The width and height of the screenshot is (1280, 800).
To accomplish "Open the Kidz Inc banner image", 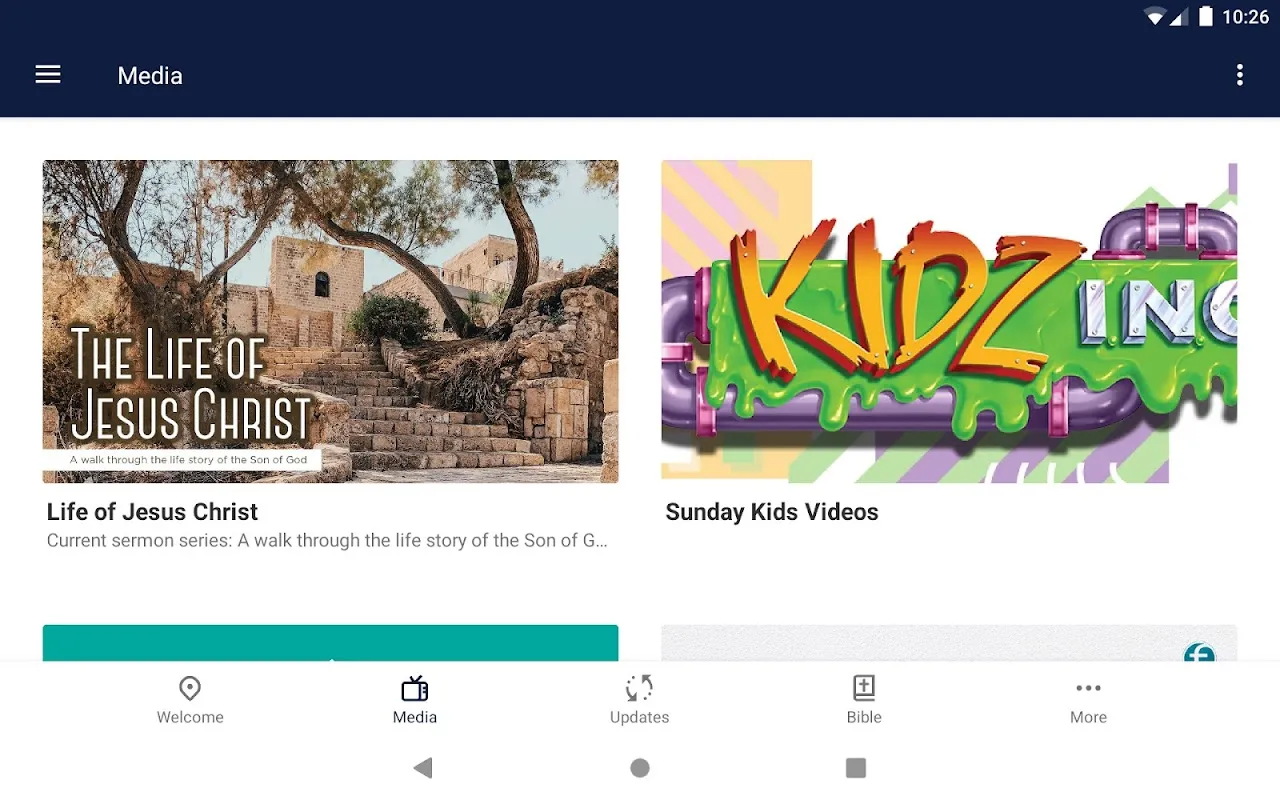I will tap(949, 321).
